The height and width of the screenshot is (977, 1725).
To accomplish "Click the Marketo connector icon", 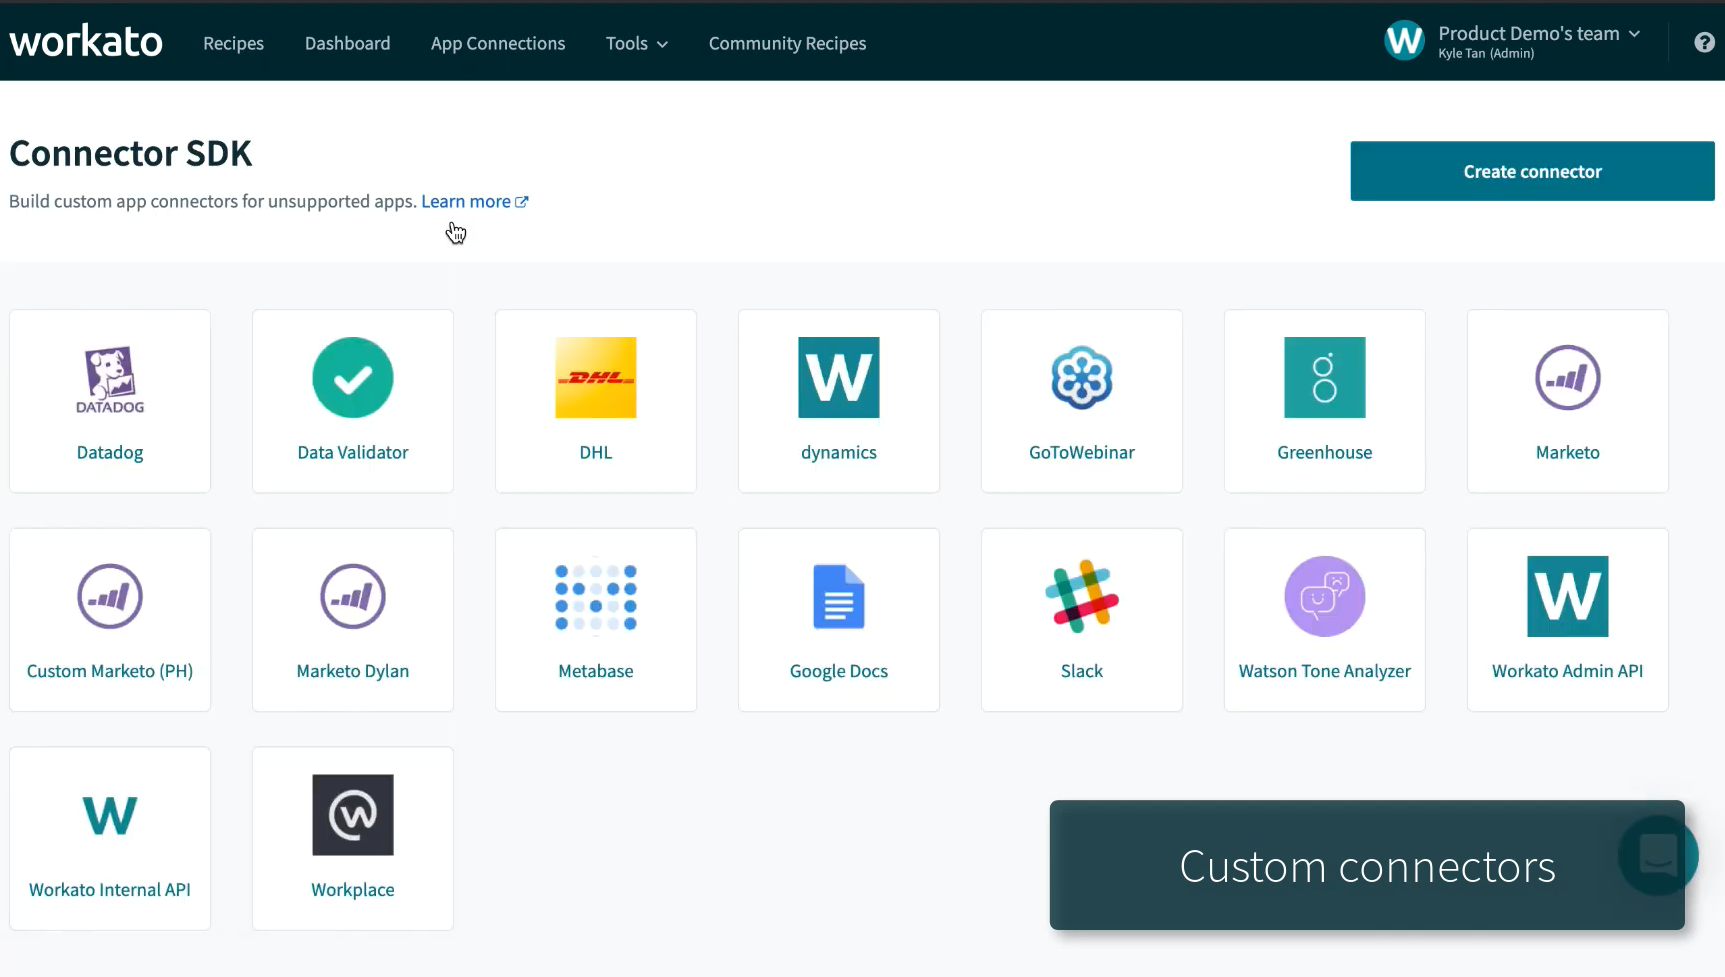I will [1568, 377].
